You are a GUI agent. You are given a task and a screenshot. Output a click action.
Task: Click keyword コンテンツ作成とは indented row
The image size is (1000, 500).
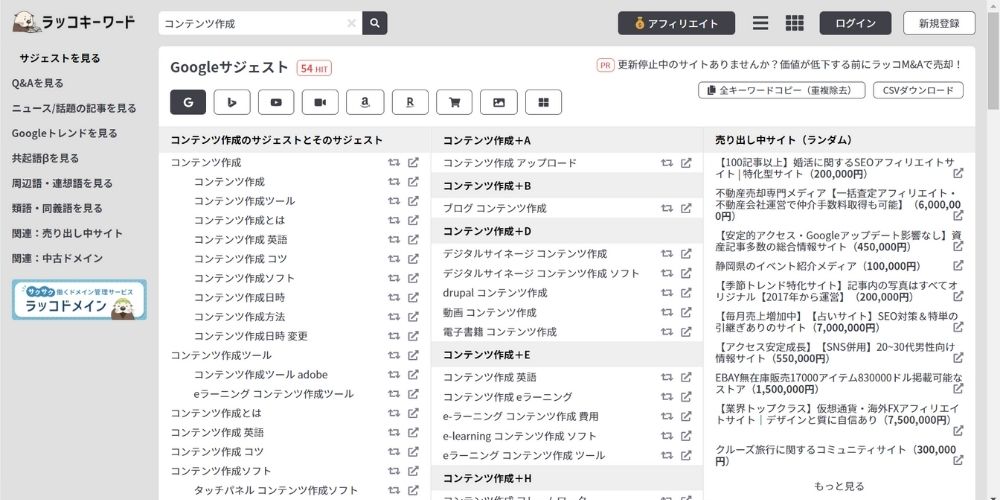coord(239,220)
